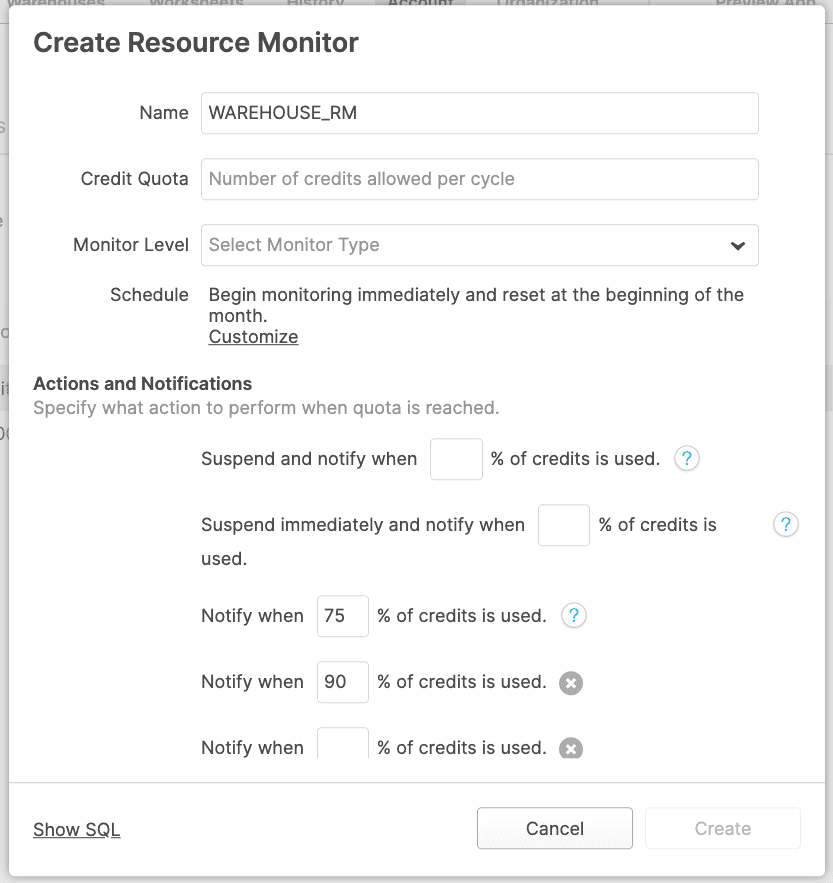Click the suspend and notify percentage field
The width and height of the screenshot is (833, 883).
pyautogui.click(x=456, y=458)
